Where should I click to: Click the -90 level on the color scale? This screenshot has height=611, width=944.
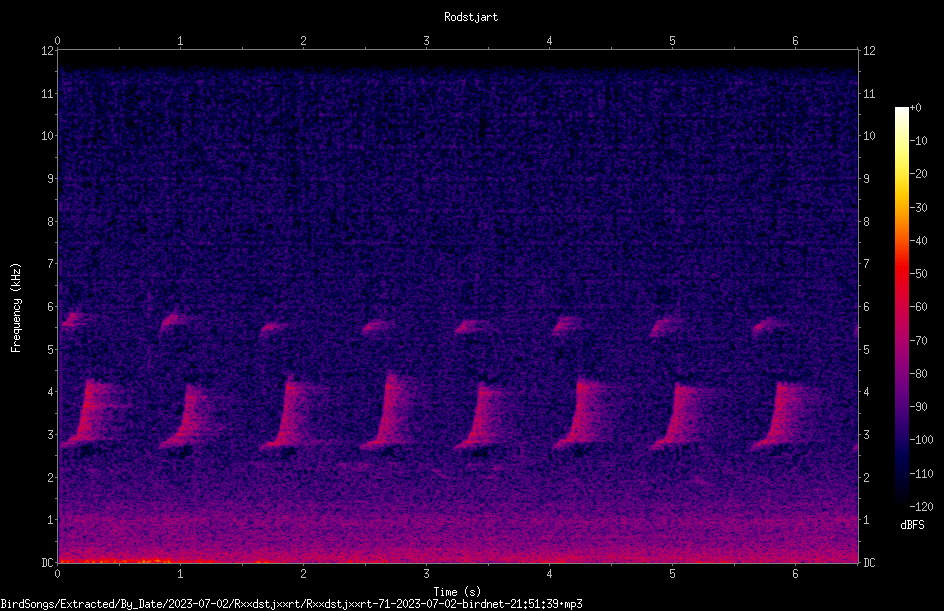(918, 406)
